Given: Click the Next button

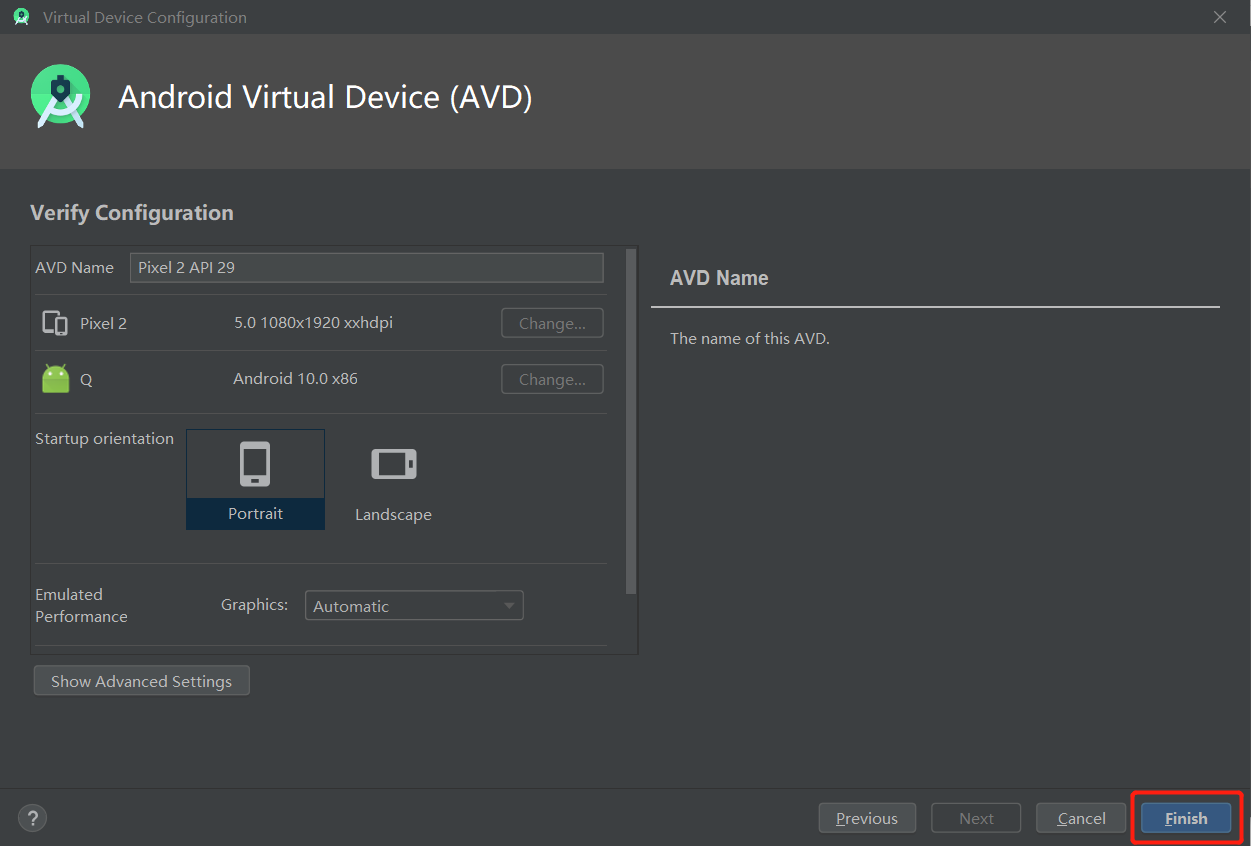Looking at the screenshot, I should (x=976, y=818).
